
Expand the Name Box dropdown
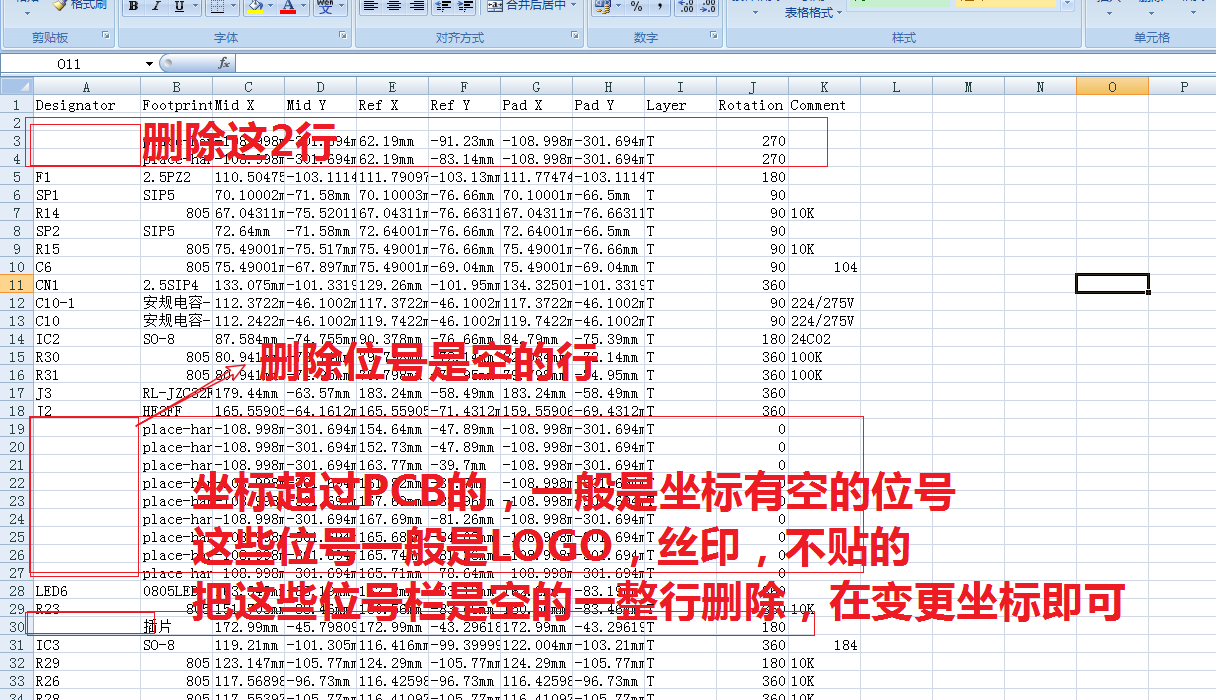(x=150, y=63)
